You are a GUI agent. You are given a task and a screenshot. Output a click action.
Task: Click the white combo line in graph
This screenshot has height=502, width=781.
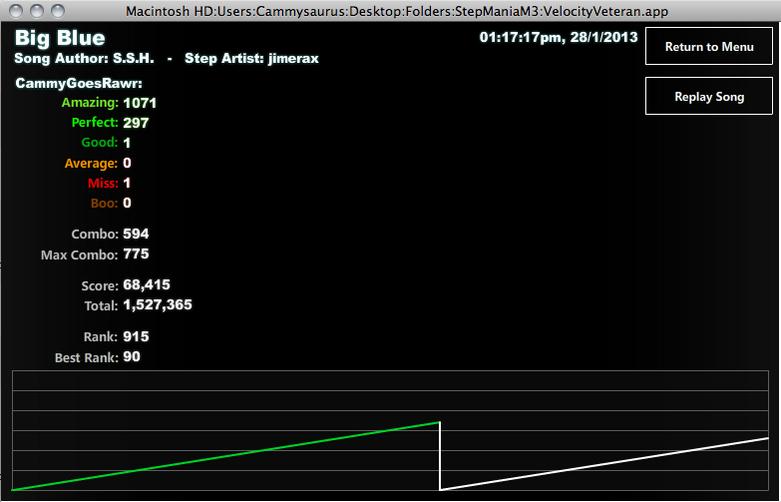click(x=604, y=464)
